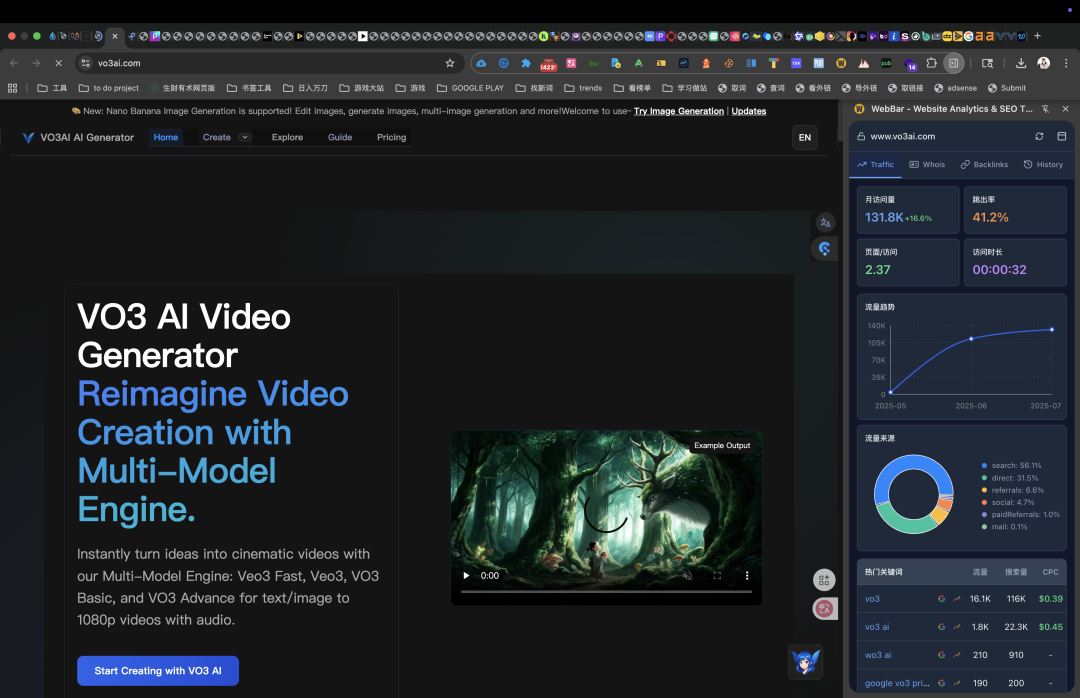This screenshot has height=698, width=1080.
Task: Unmute the example video
Action: 687,575
